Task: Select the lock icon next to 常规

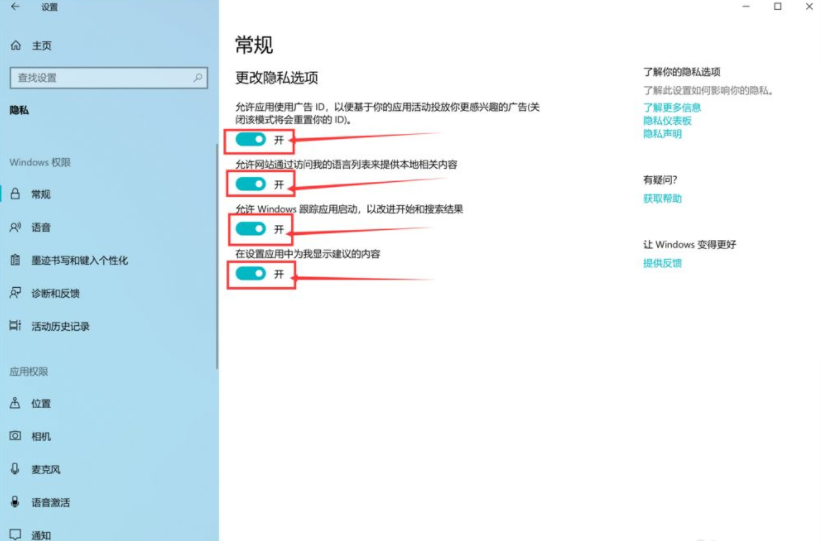Action: click(15, 194)
